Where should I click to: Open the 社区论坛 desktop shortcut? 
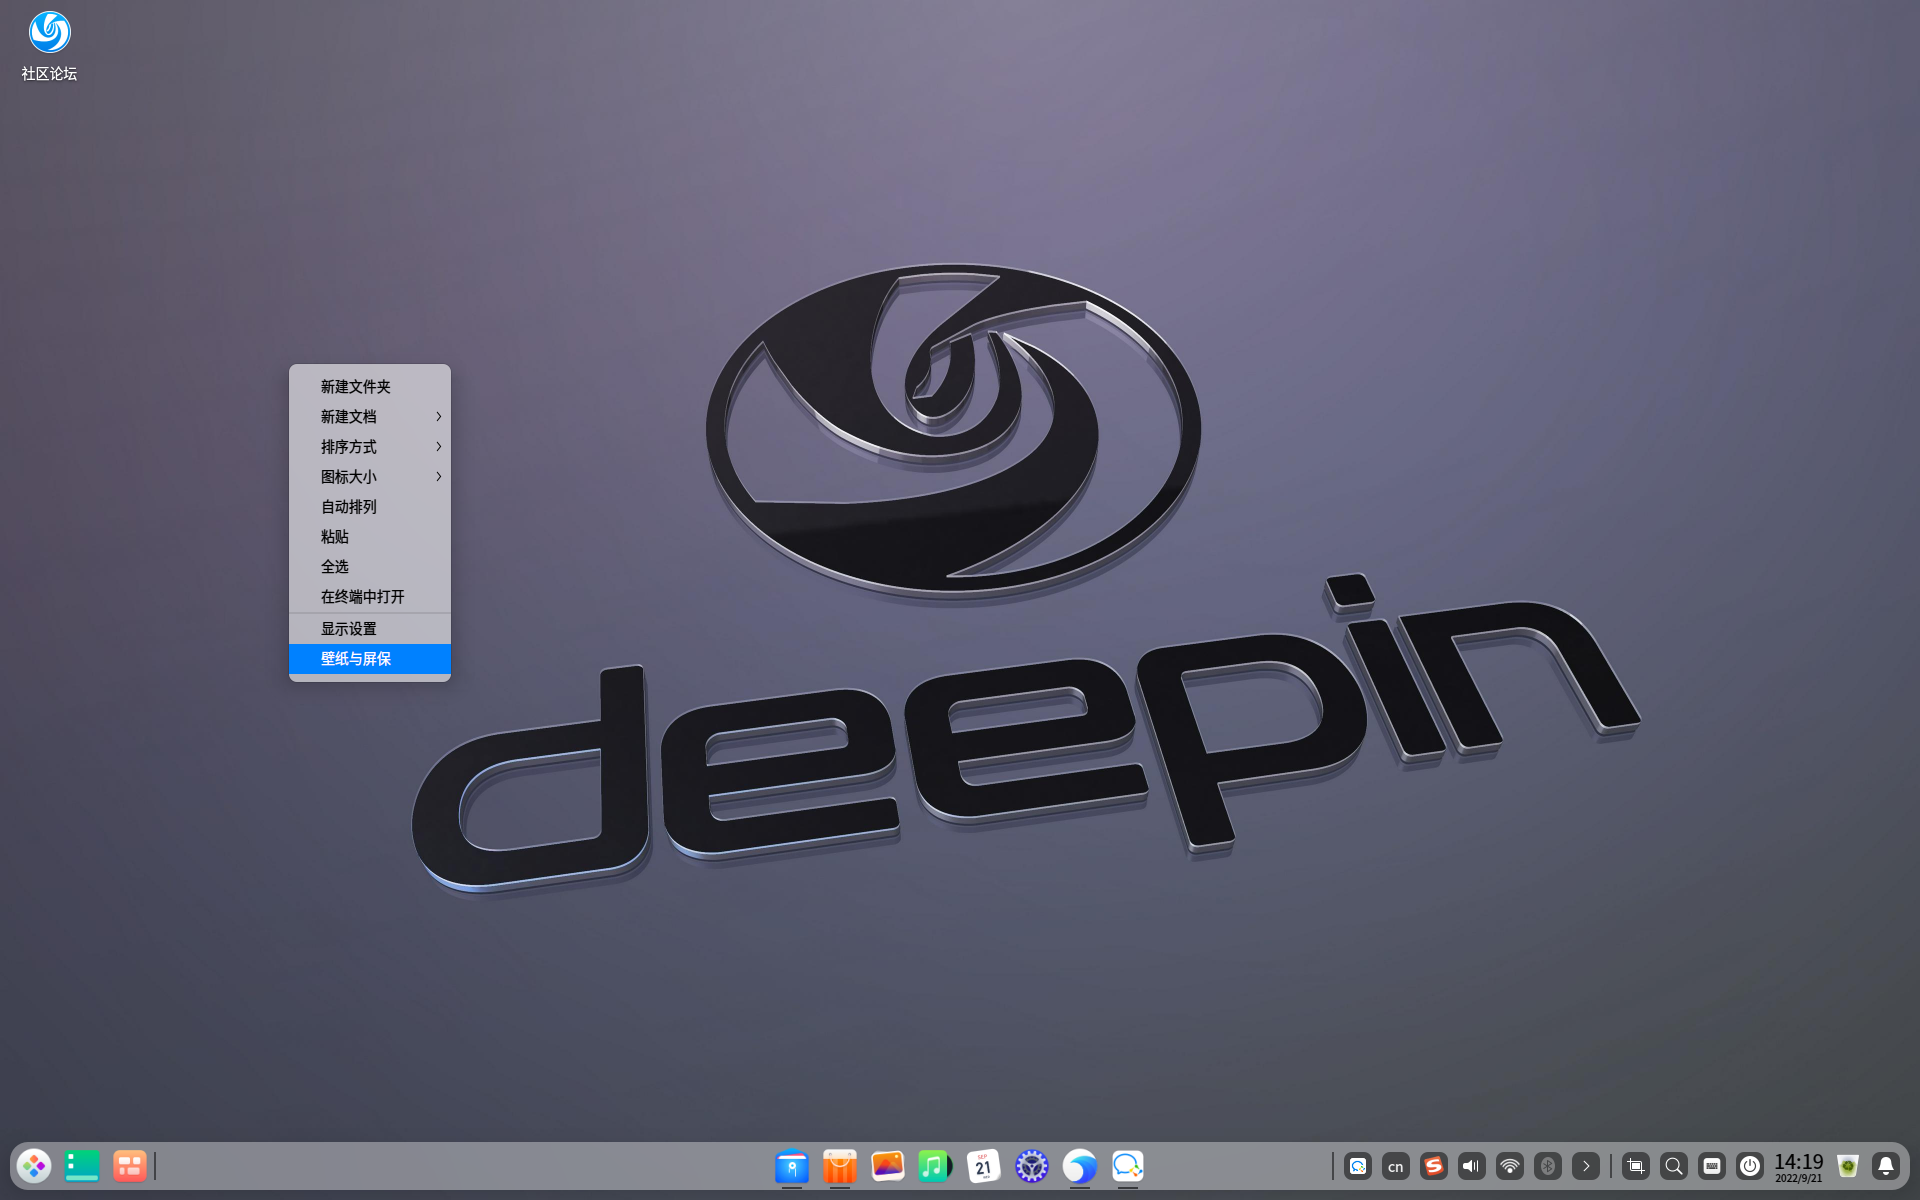pyautogui.click(x=49, y=46)
